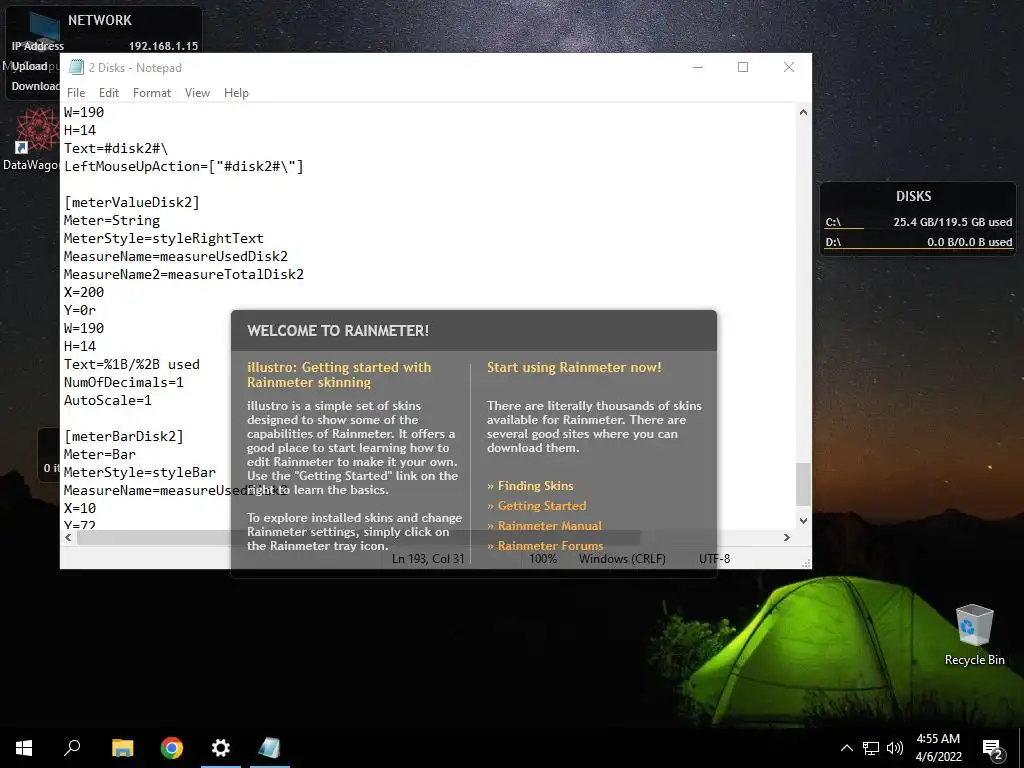Maximize the 2 Disks Notepad window
The image size is (1024, 768).
tap(743, 67)
